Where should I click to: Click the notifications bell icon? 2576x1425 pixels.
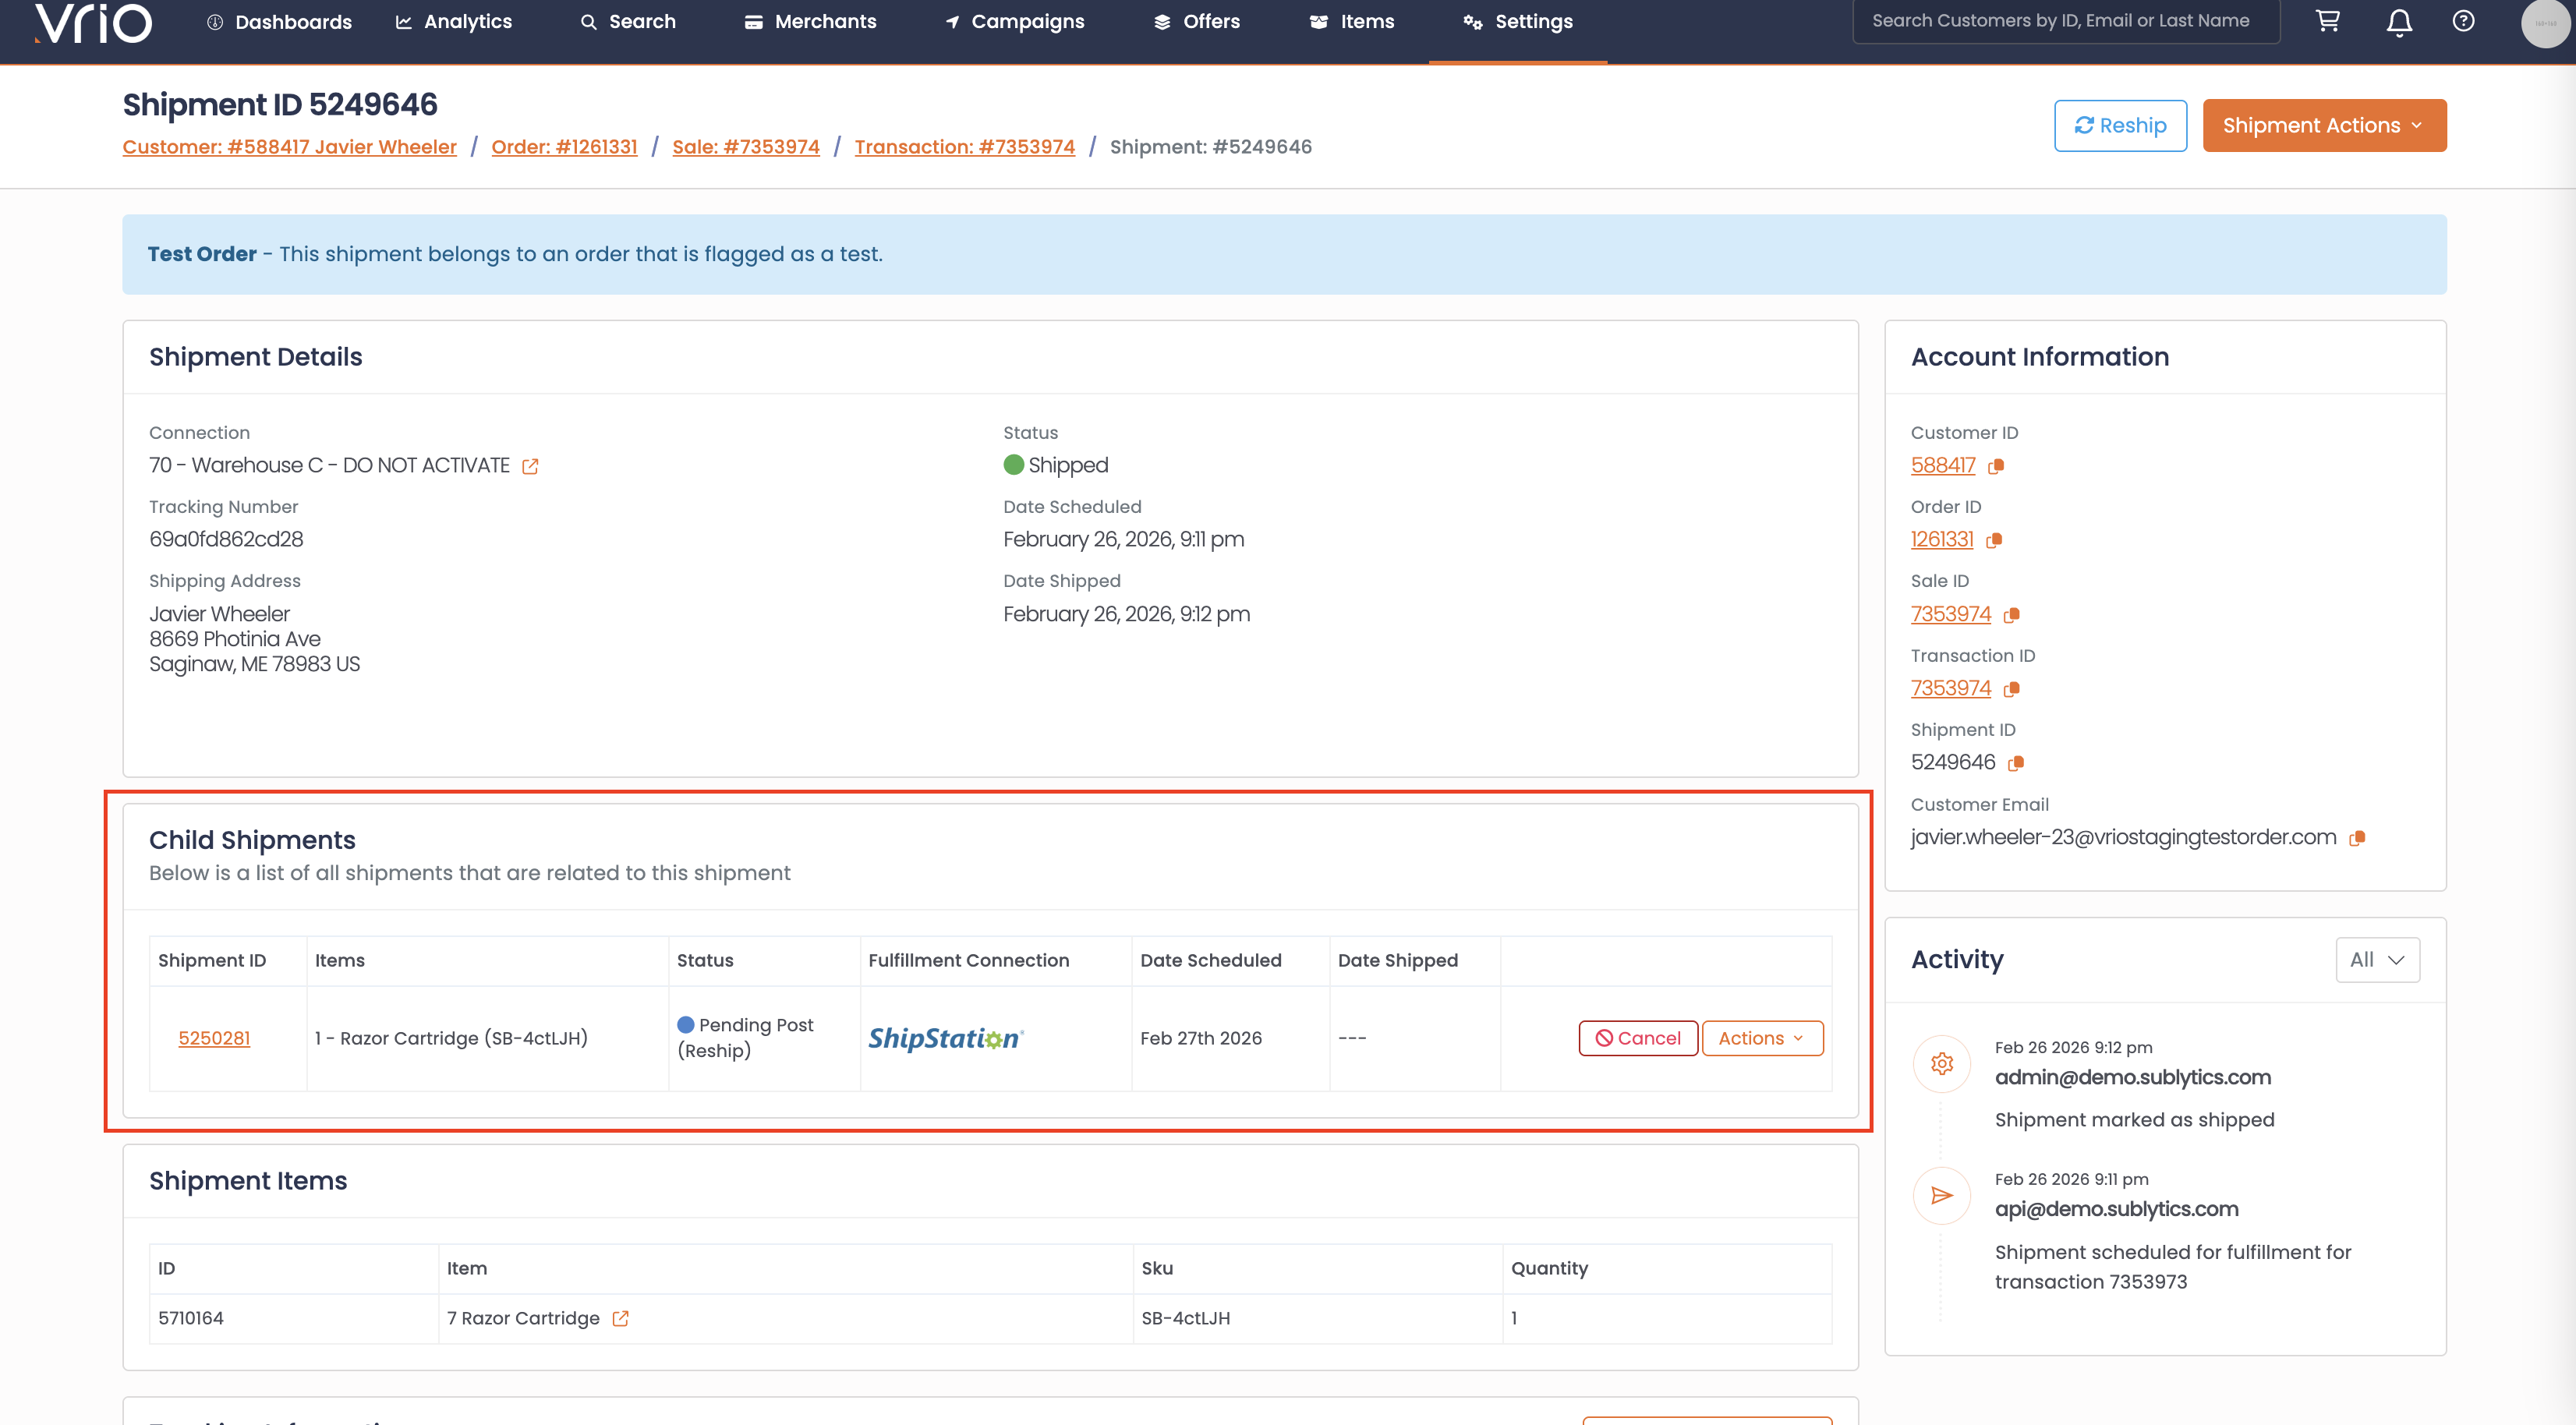[2399, 22]
